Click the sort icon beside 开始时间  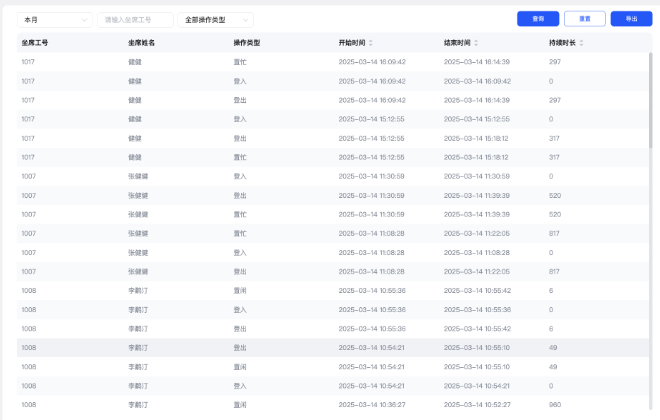[371, 43]
